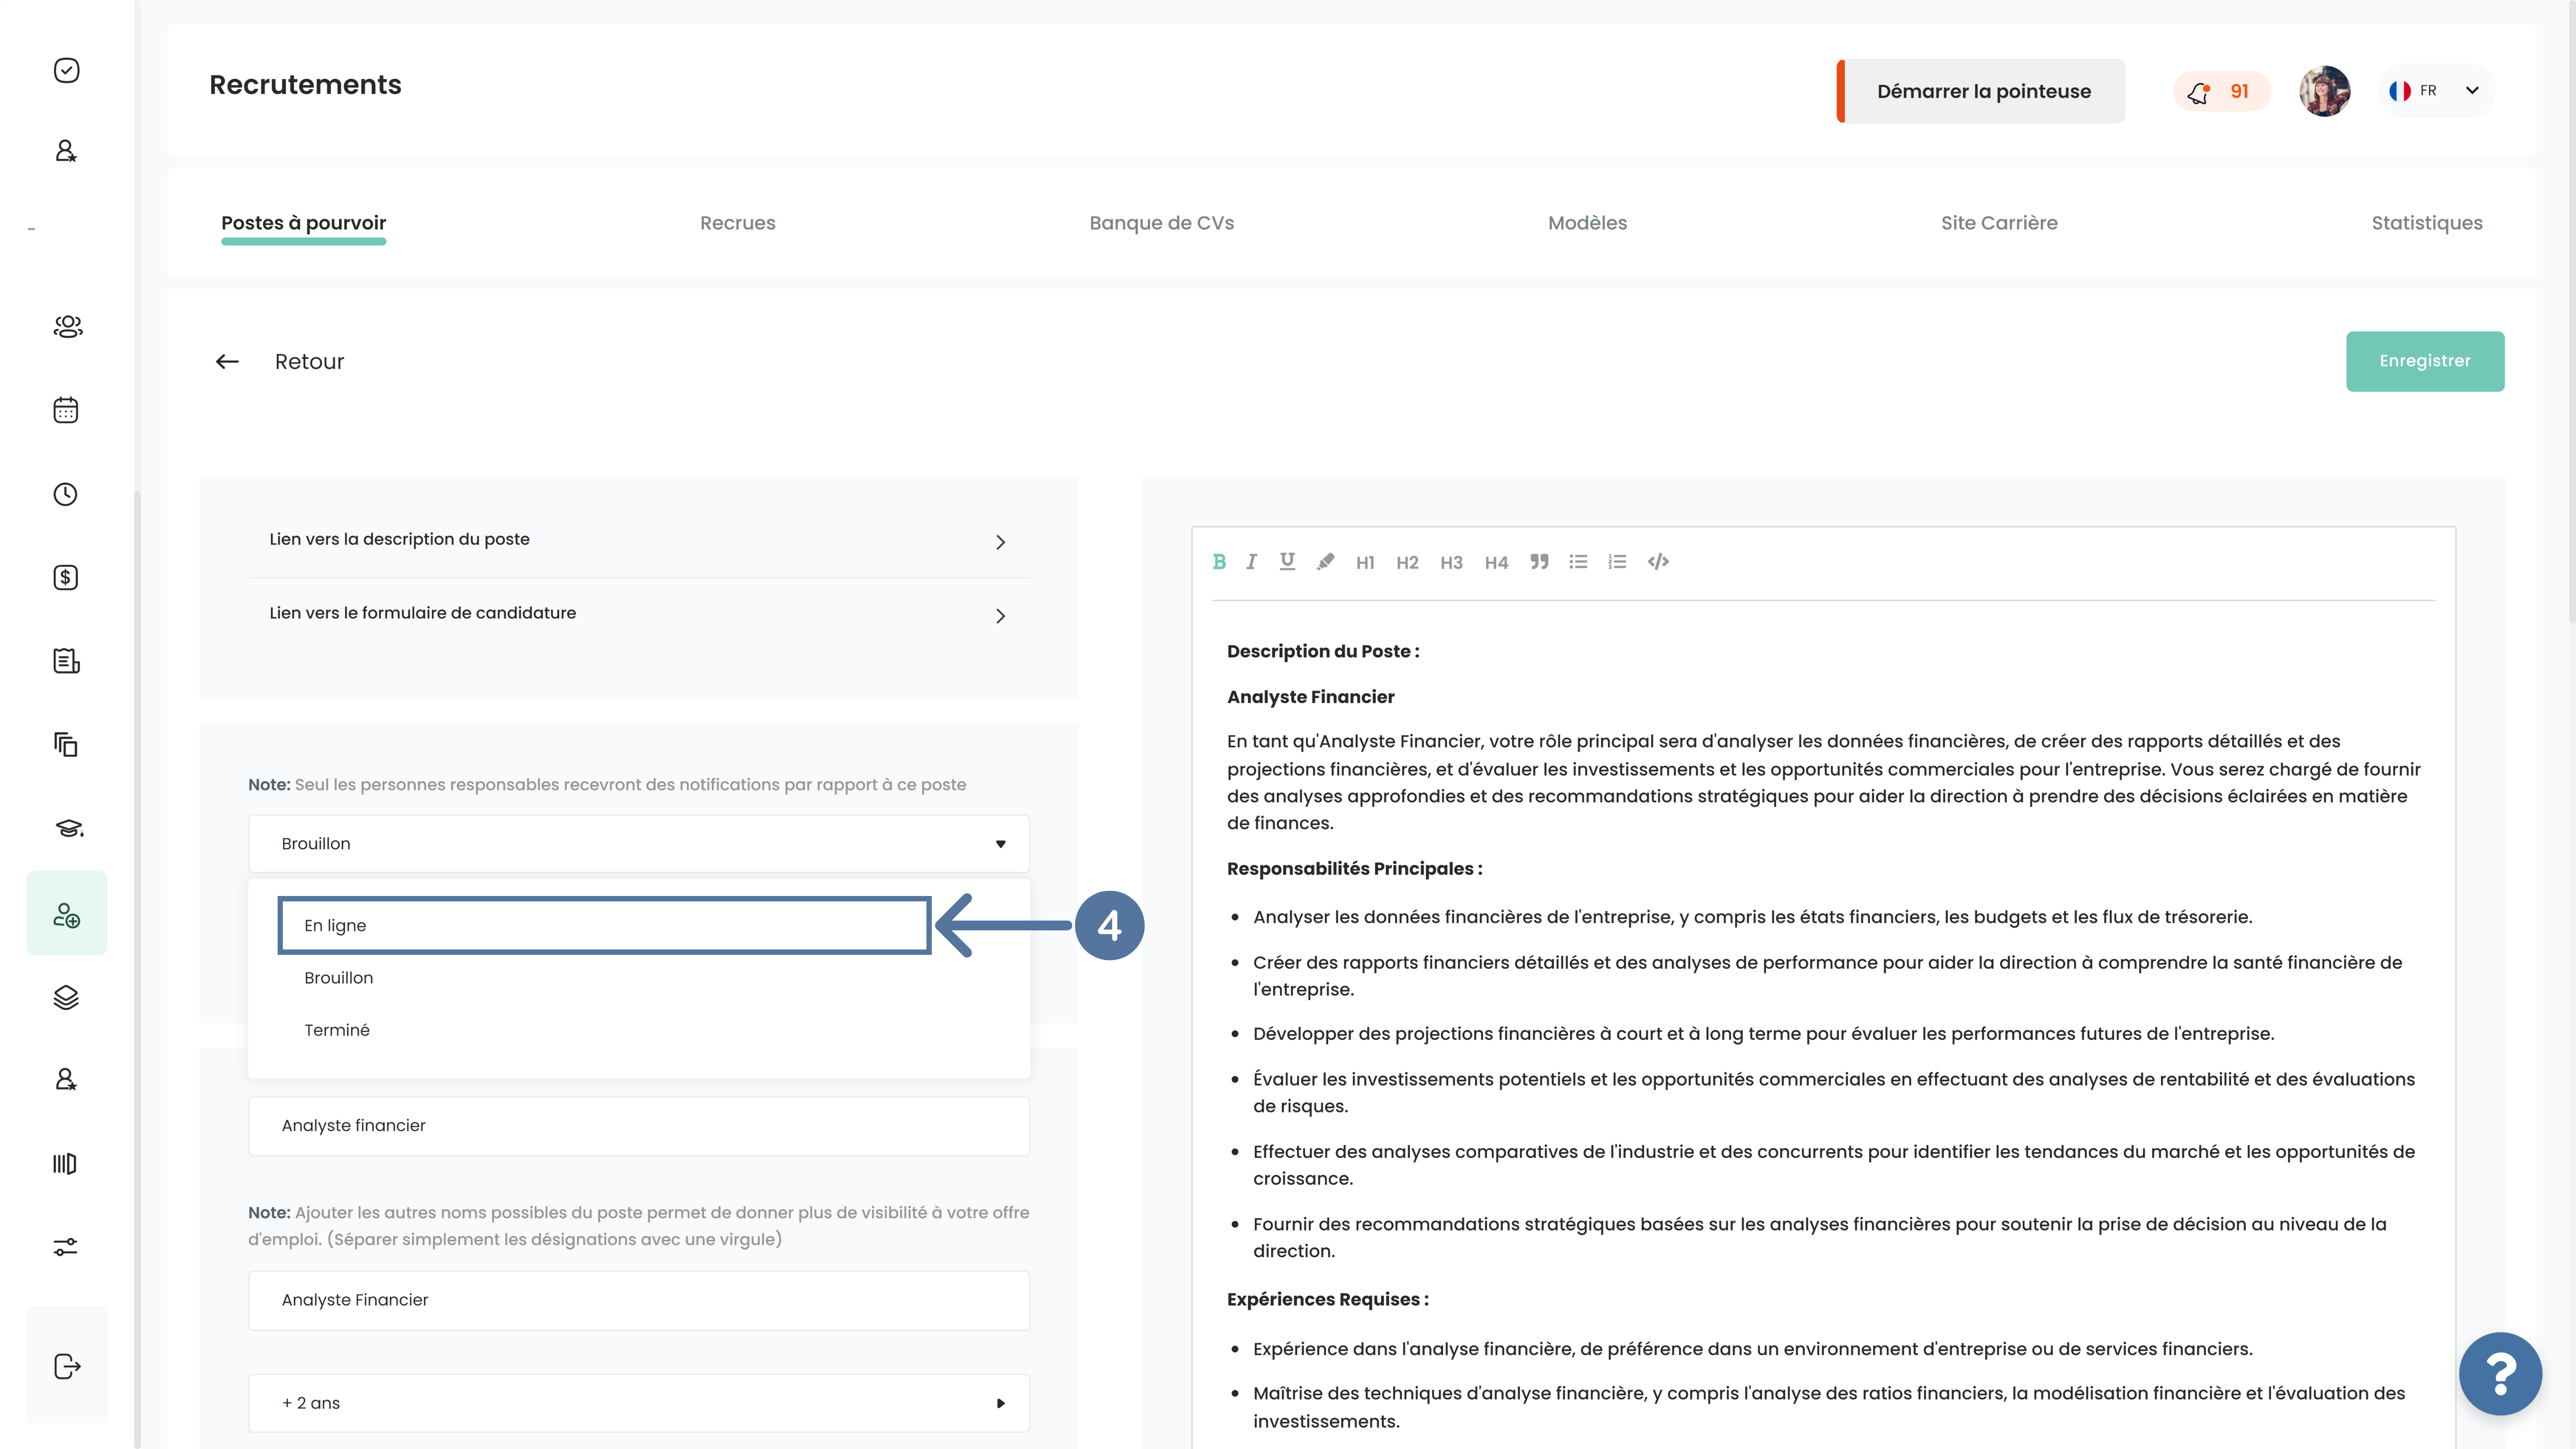Select 'En ligne' status option

pos(604,926)
